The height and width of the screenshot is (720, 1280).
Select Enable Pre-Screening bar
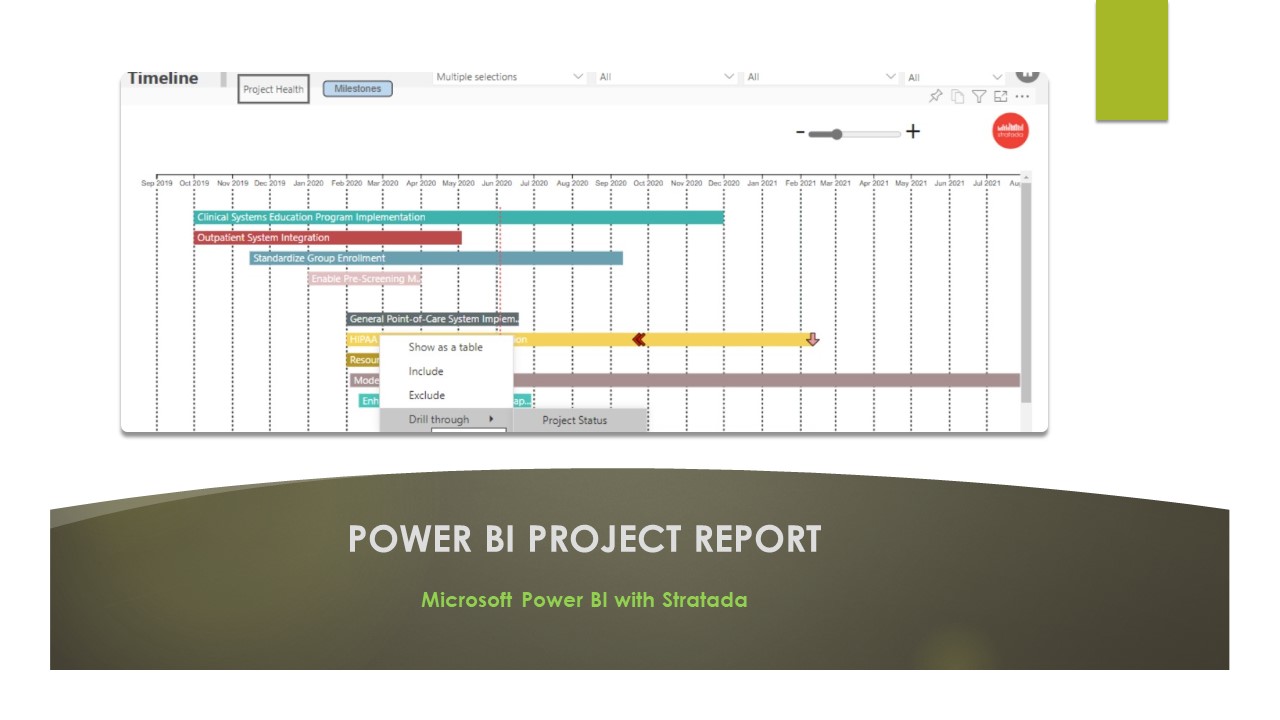(365, 279)
